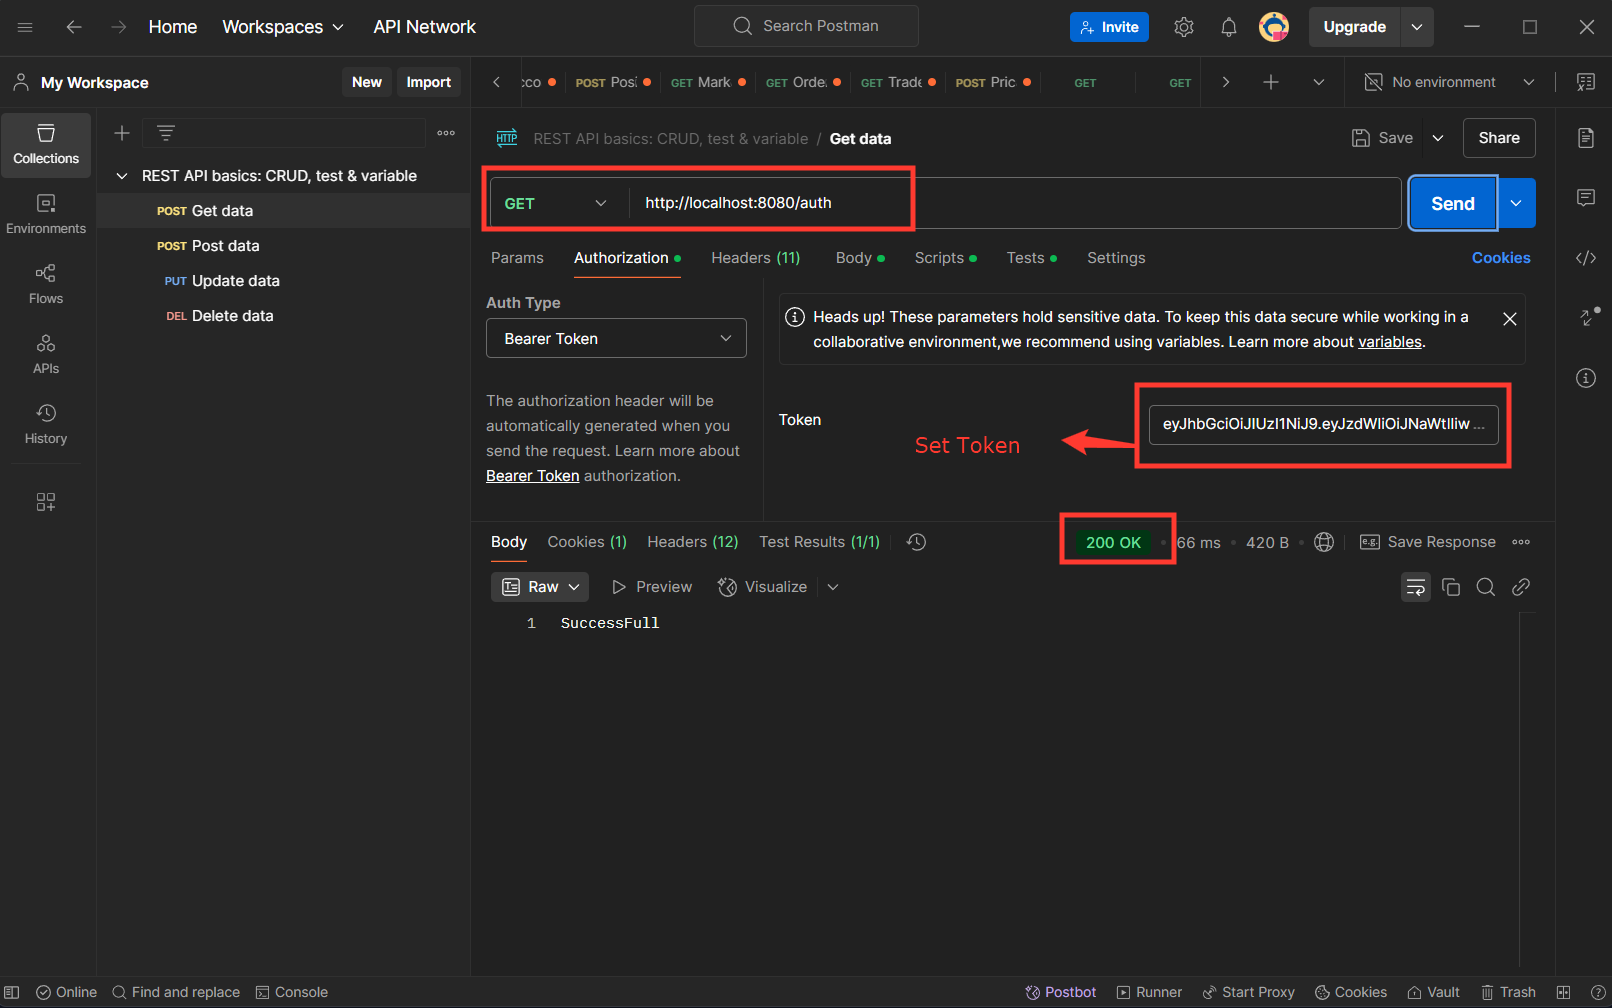
Task: Click the Save Response button
Action: 1428,542
